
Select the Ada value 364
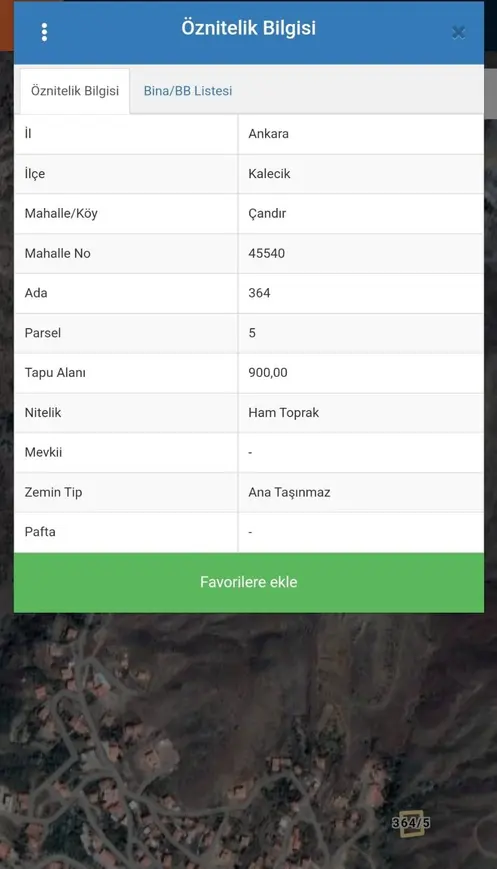point(259,293)
